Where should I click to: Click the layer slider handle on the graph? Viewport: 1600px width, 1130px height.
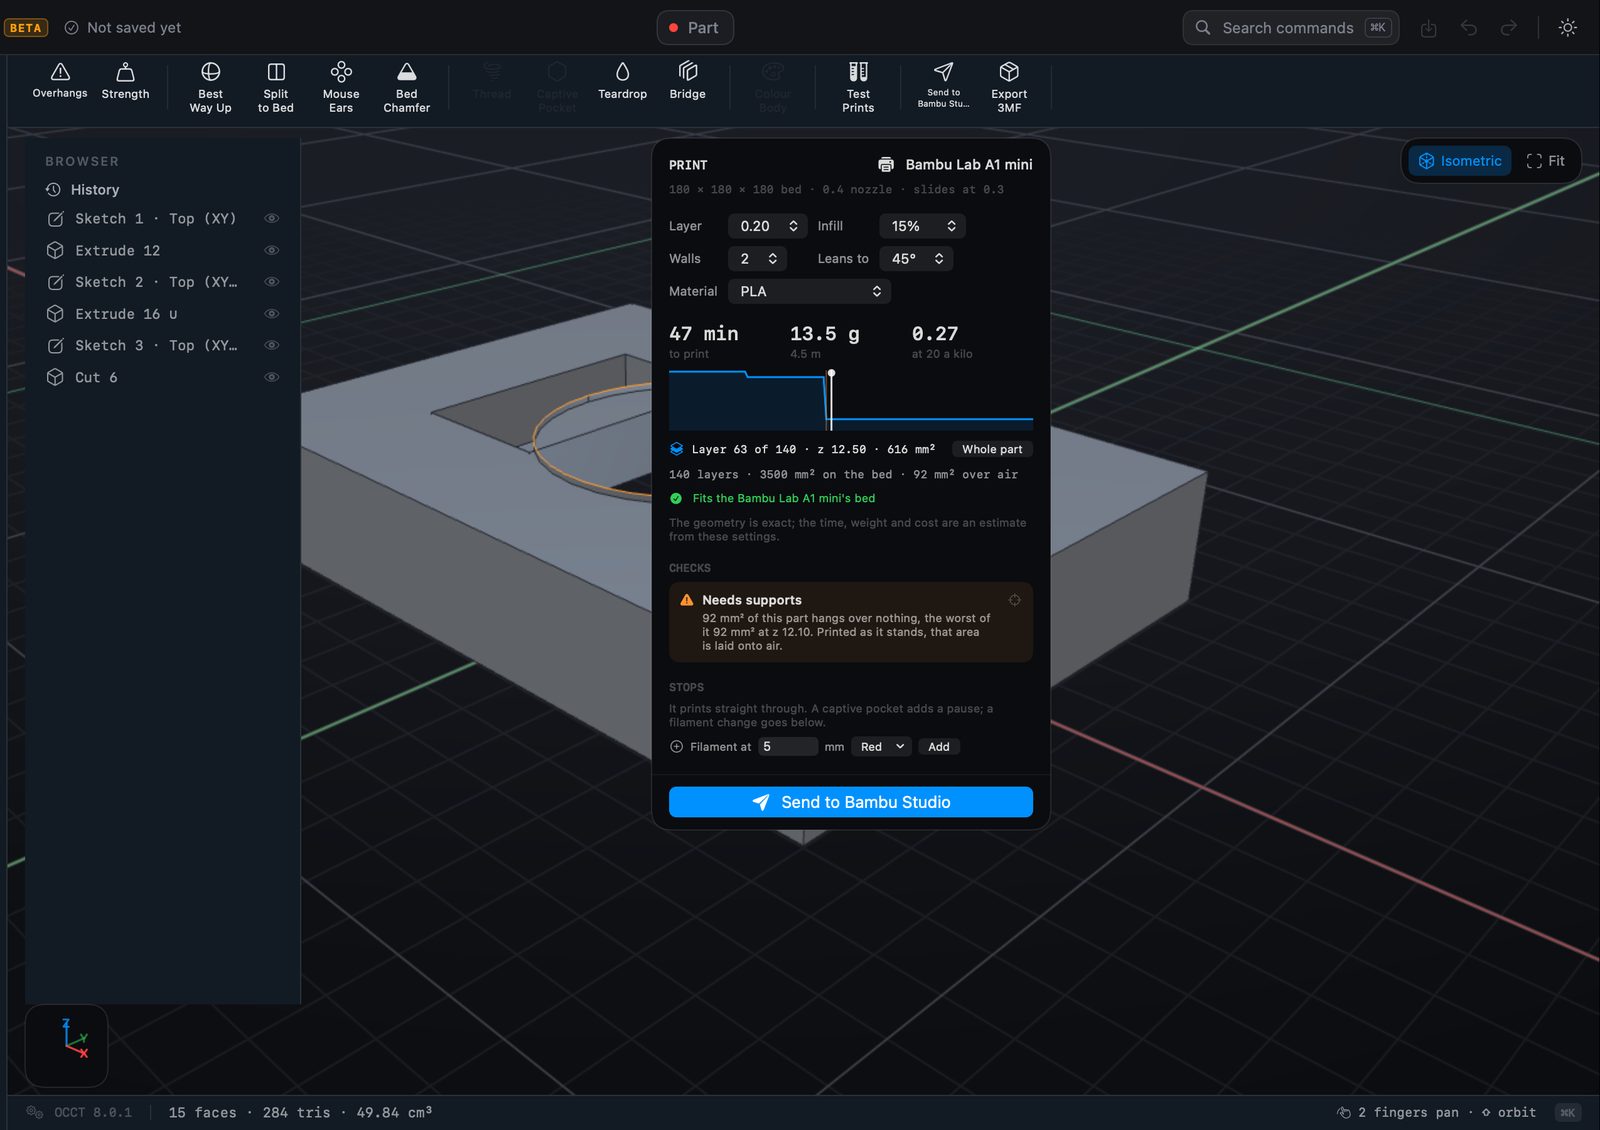coord(831,374)
